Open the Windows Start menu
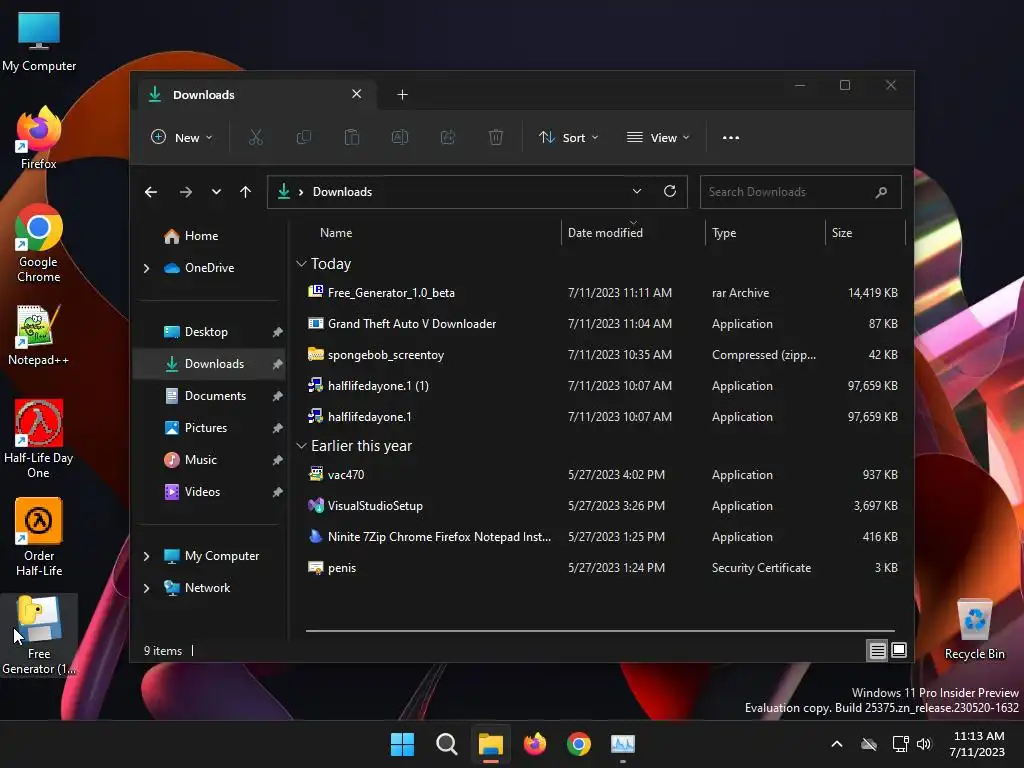The width and height of the screenshot is (1024, 768). tap(402, 744)
